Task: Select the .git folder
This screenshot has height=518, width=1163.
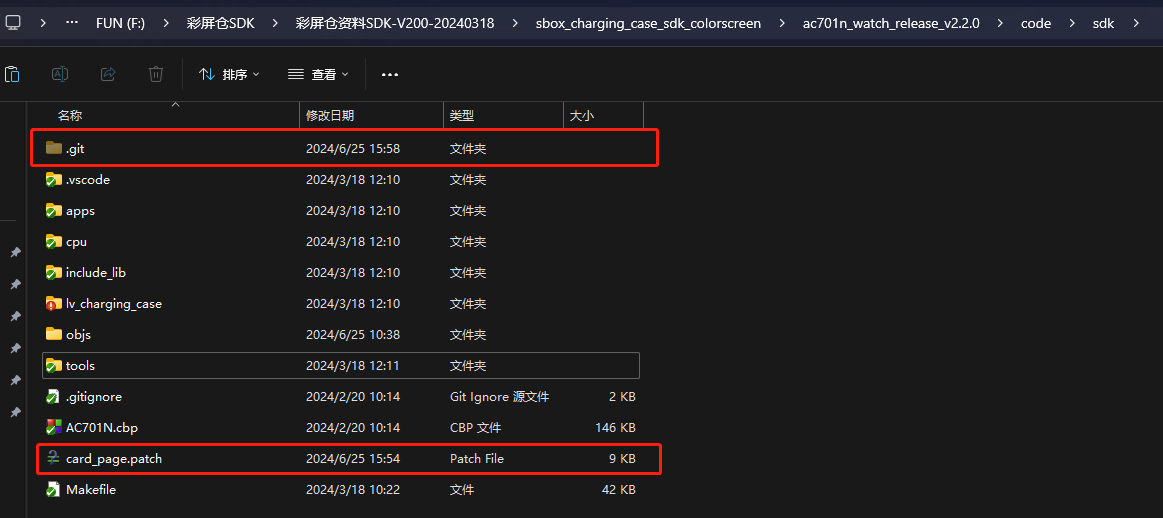Action: (344, 148)
